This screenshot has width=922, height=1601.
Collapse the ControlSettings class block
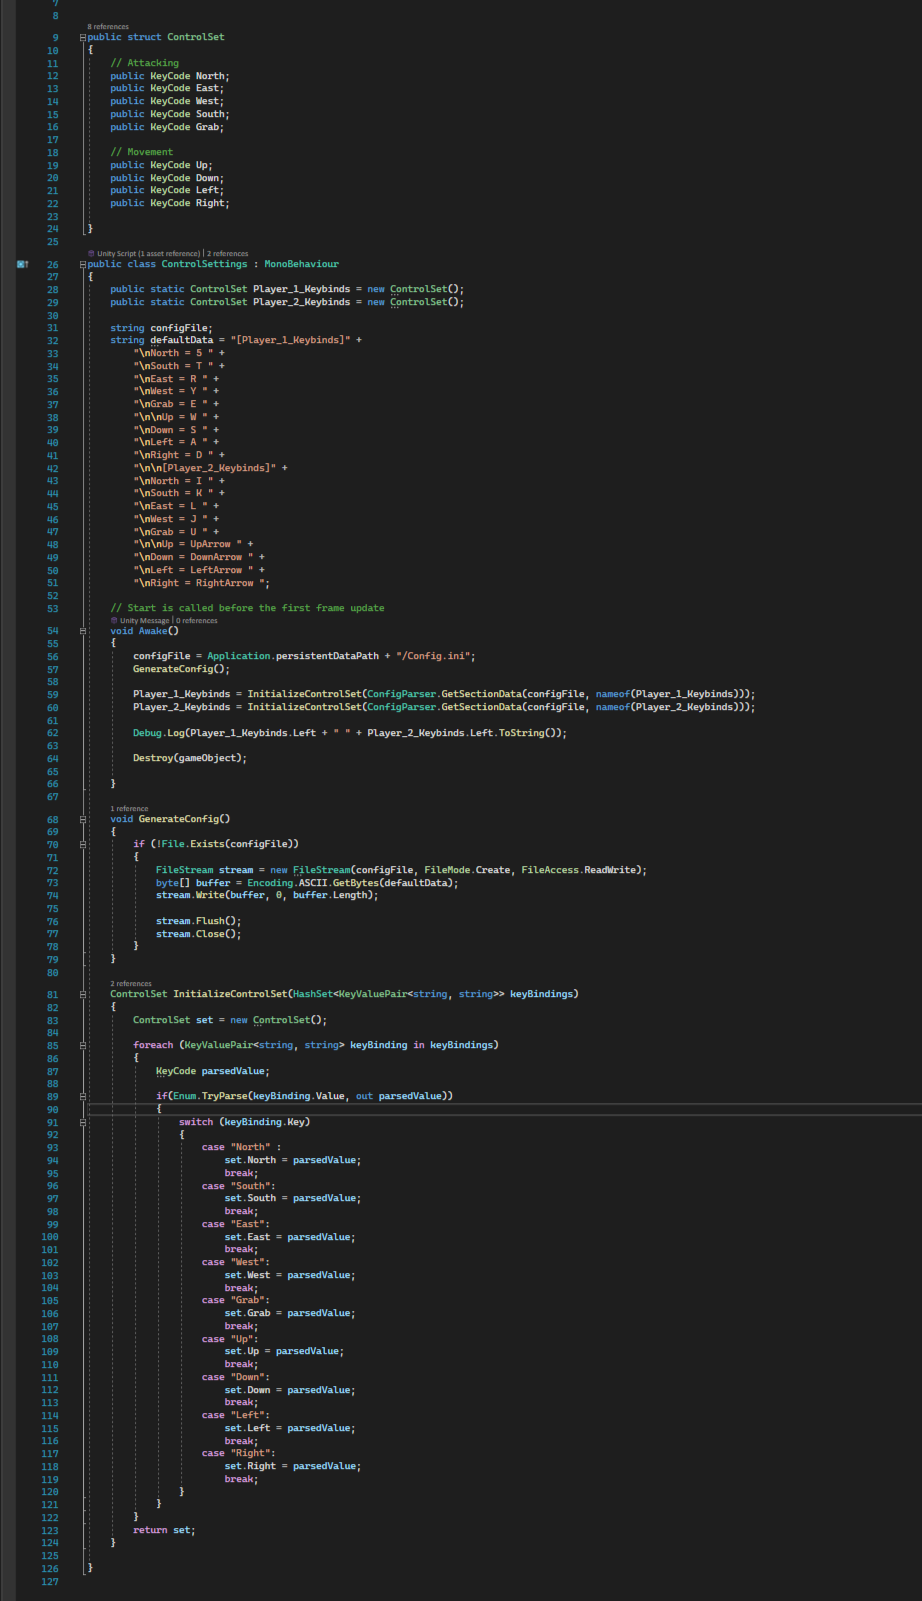pyautogui.click(x=83, y=264)
